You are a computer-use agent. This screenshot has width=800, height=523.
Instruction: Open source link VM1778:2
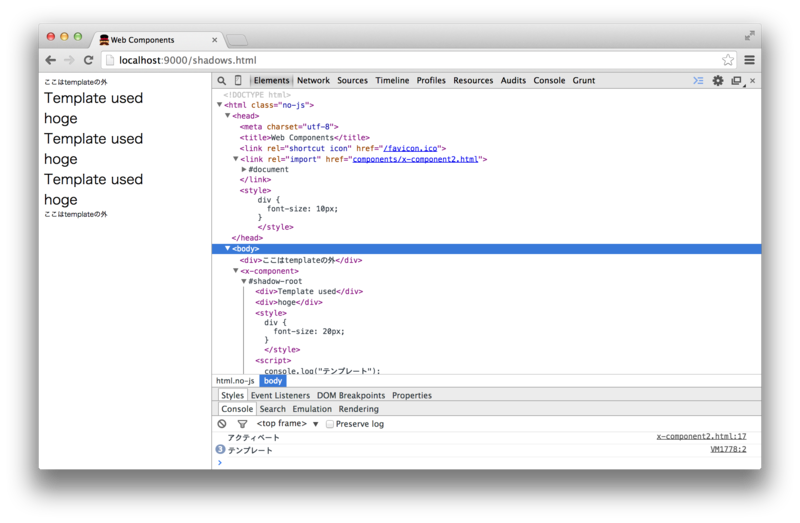click(x=728, y=450)
